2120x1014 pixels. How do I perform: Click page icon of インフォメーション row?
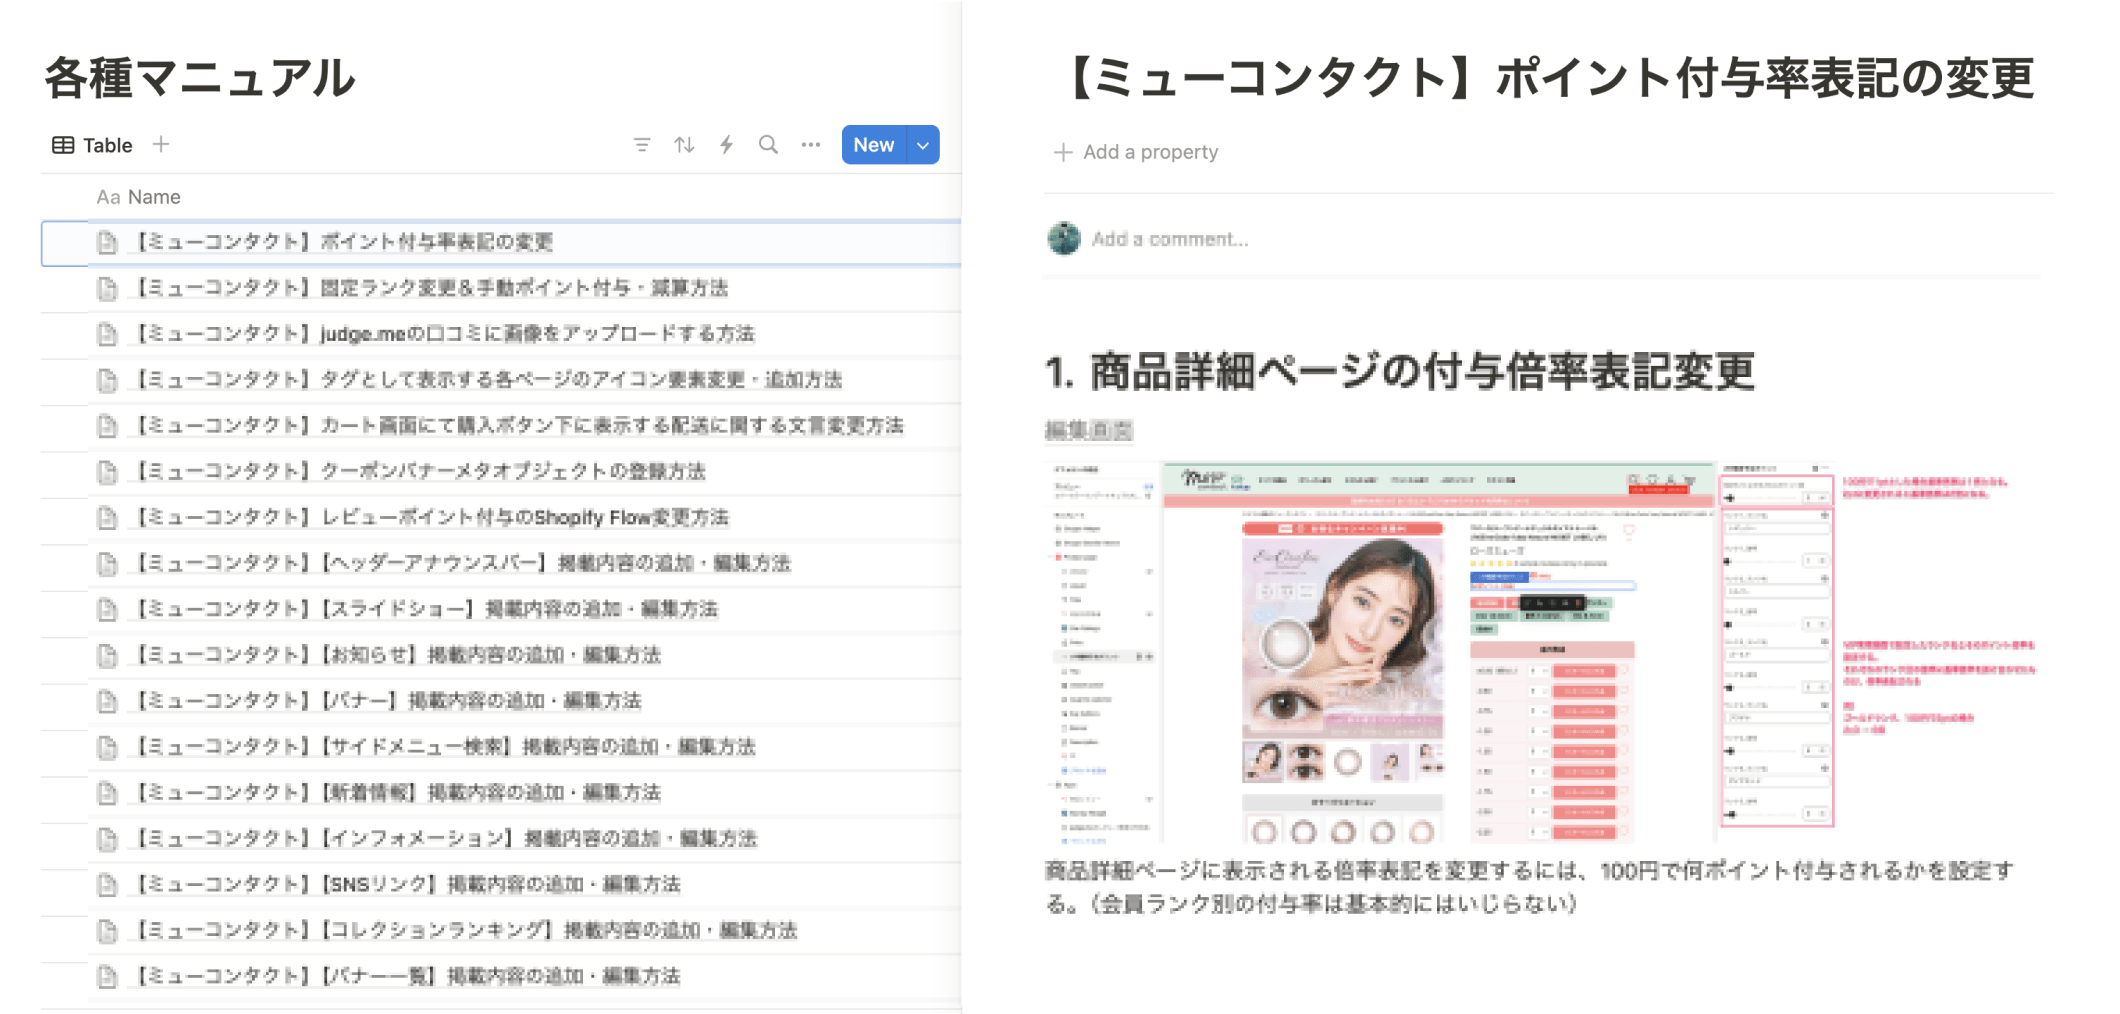107,838
